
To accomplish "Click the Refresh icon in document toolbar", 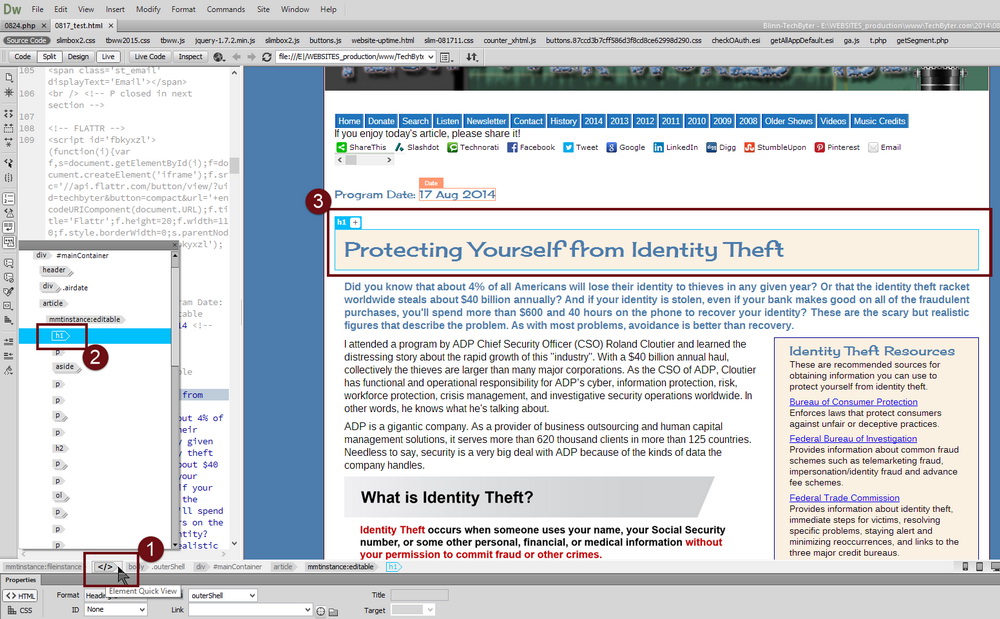I will [x=265, y=57].
